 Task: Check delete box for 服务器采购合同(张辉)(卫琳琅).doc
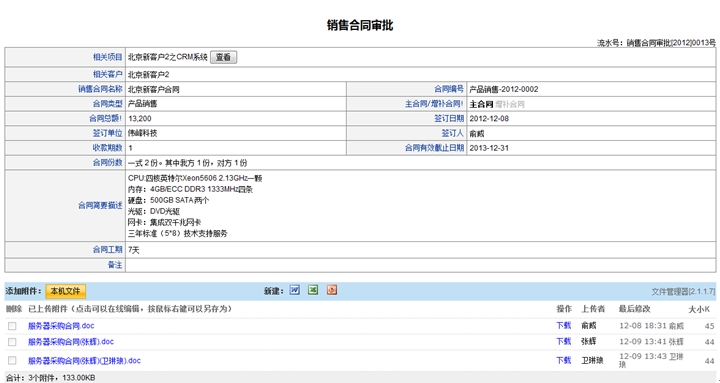pos(12,361)
